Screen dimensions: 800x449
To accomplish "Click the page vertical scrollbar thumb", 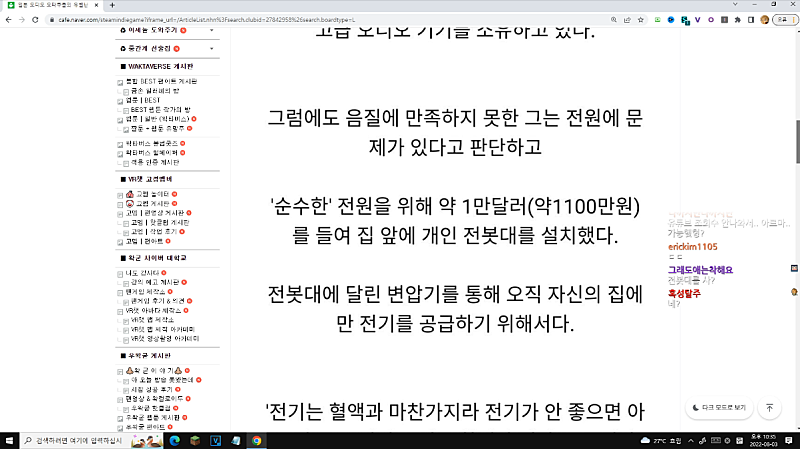I will pyautogui.click(x=797, y=142).
